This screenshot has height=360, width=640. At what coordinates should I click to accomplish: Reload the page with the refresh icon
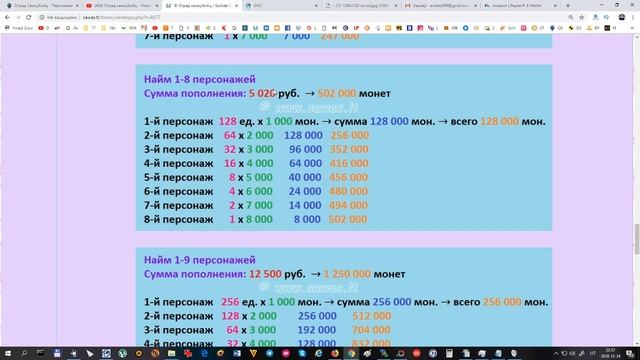pyautogui.click(x=29, y=18)
